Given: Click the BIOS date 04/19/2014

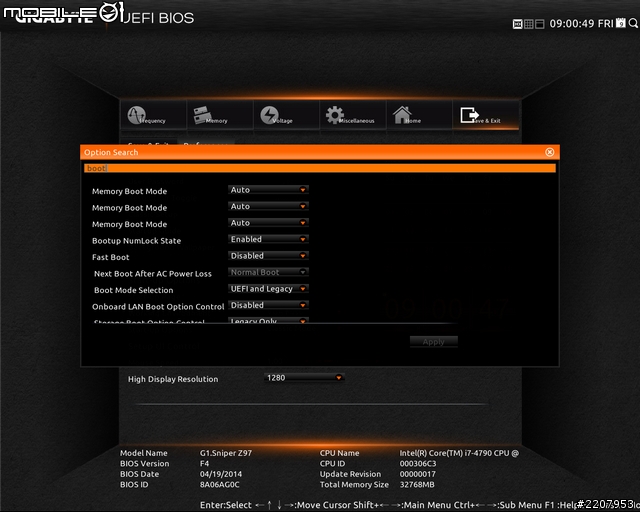Looking at the screenshot, I should coord(221,474).
